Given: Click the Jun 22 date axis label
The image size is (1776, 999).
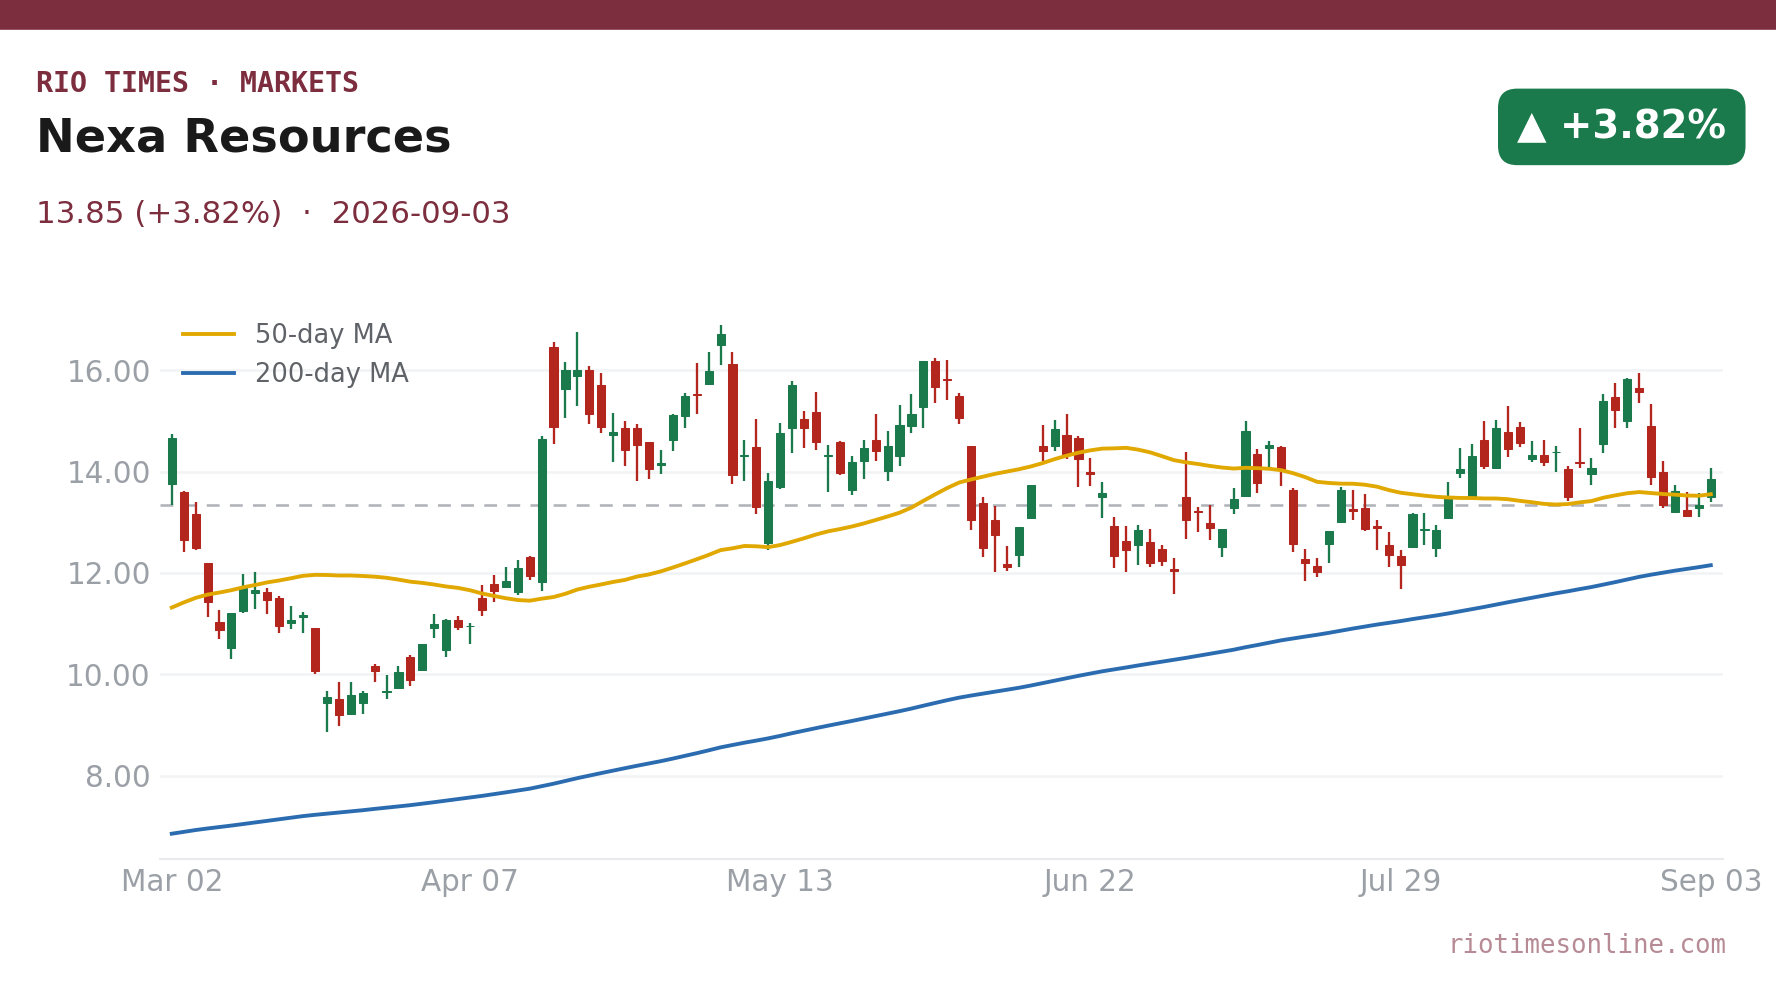Looking at the screenshot, I should tap(1090, 882).
